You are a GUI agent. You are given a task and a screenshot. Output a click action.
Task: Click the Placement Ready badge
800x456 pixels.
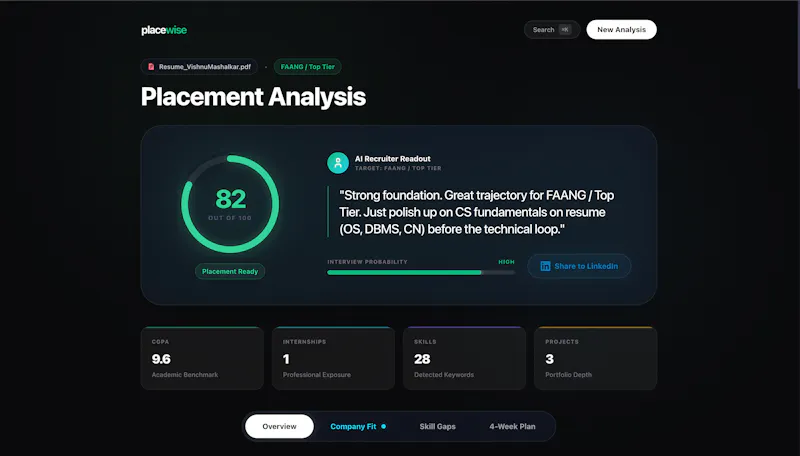pyautogui.click(x=230, y=271)
